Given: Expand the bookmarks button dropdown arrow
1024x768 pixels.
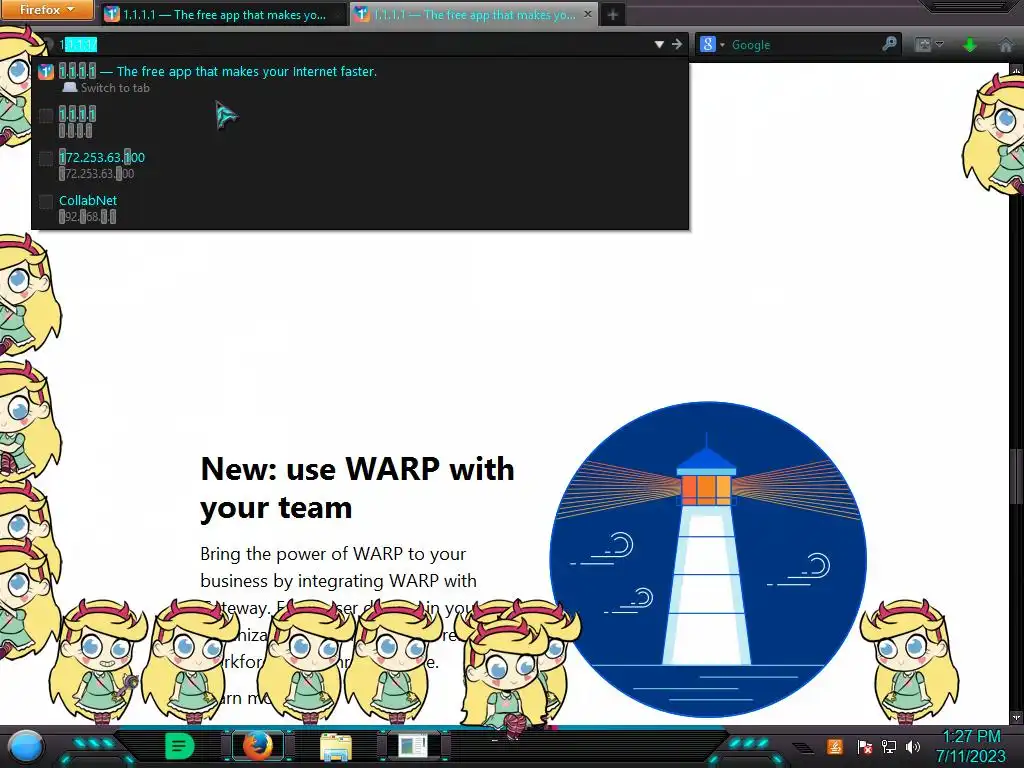Looking at the screenshot, I should click(x=940, y=44).
